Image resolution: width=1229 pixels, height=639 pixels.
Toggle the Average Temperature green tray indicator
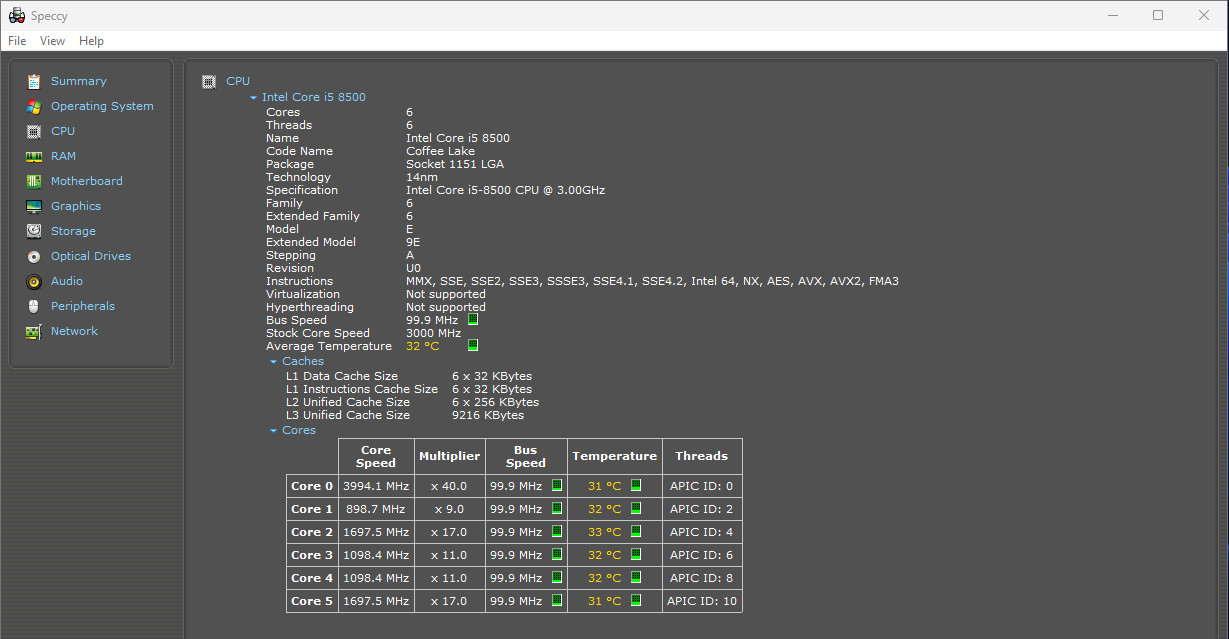[x=473, y=345]
